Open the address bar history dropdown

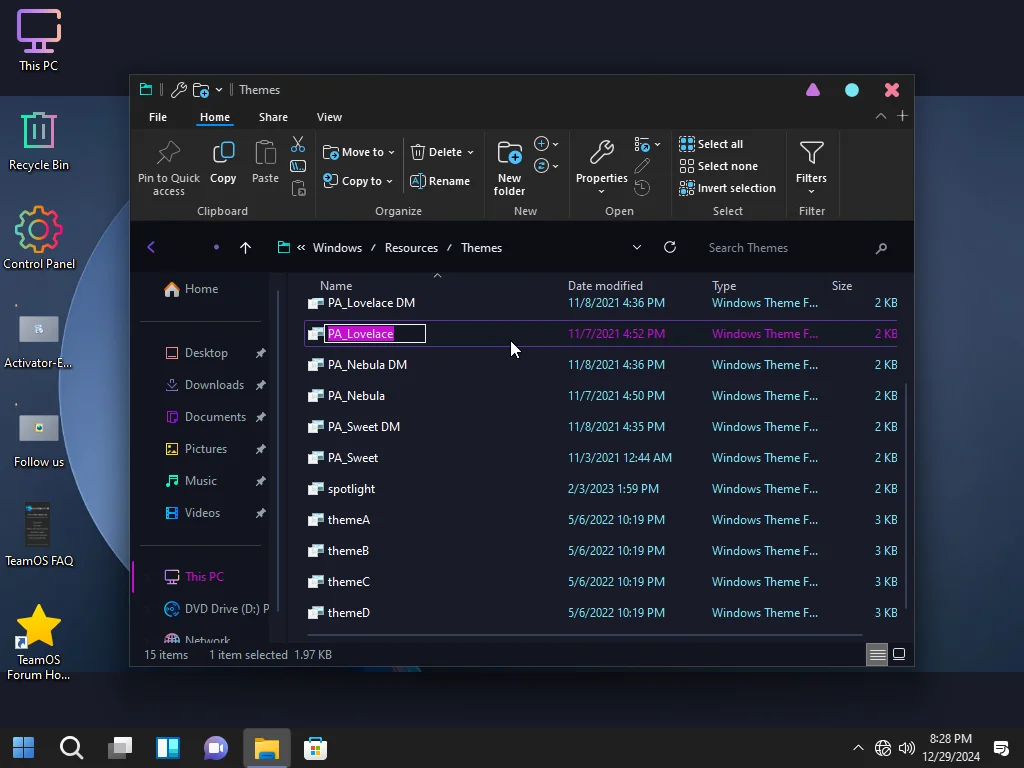637,248
